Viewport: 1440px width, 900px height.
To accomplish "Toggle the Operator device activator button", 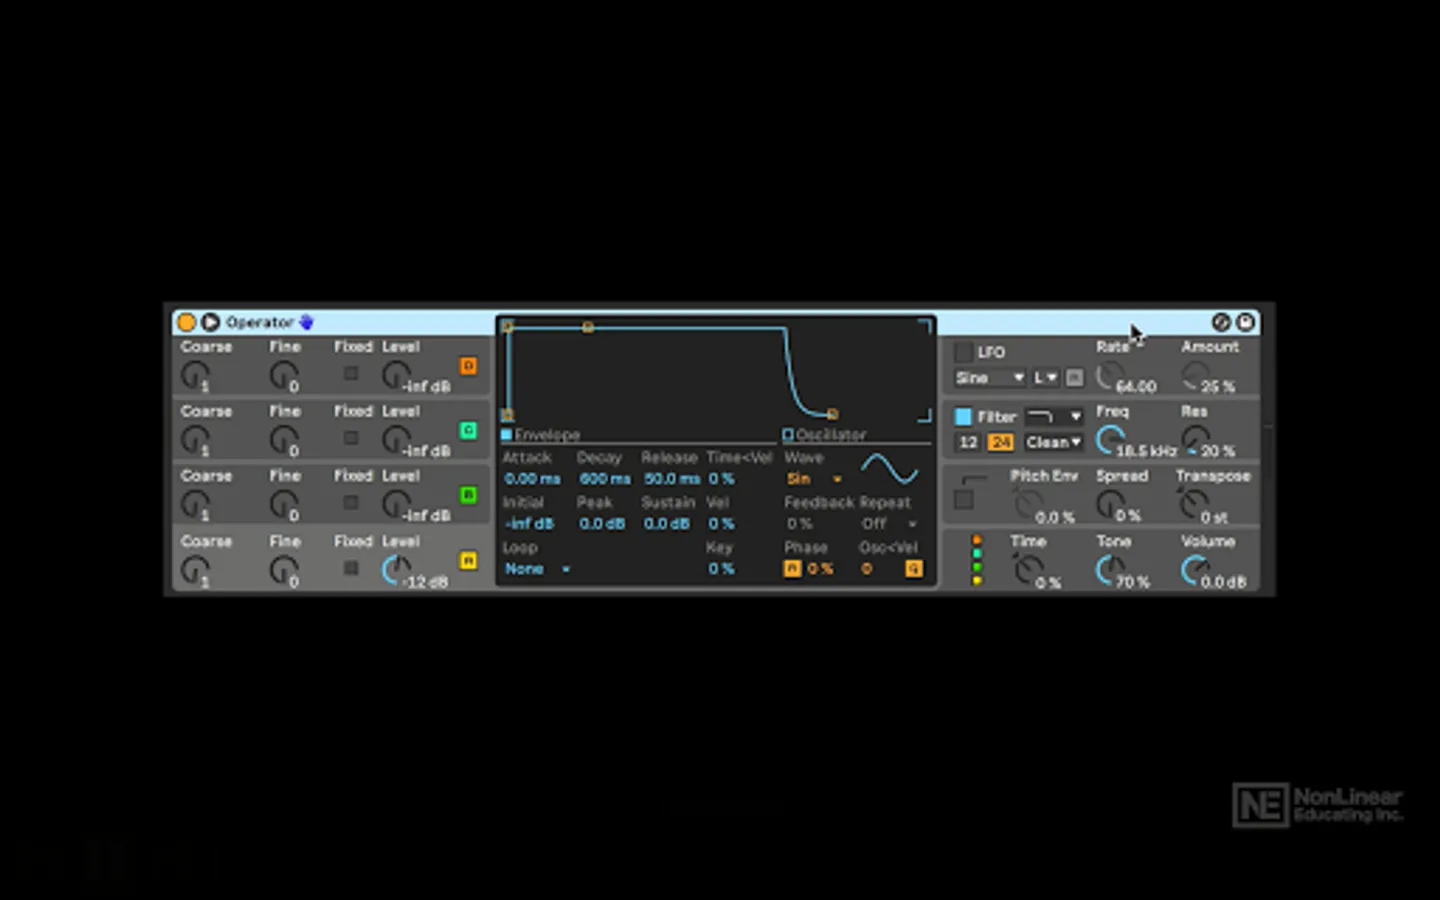I will pos(186,322).
